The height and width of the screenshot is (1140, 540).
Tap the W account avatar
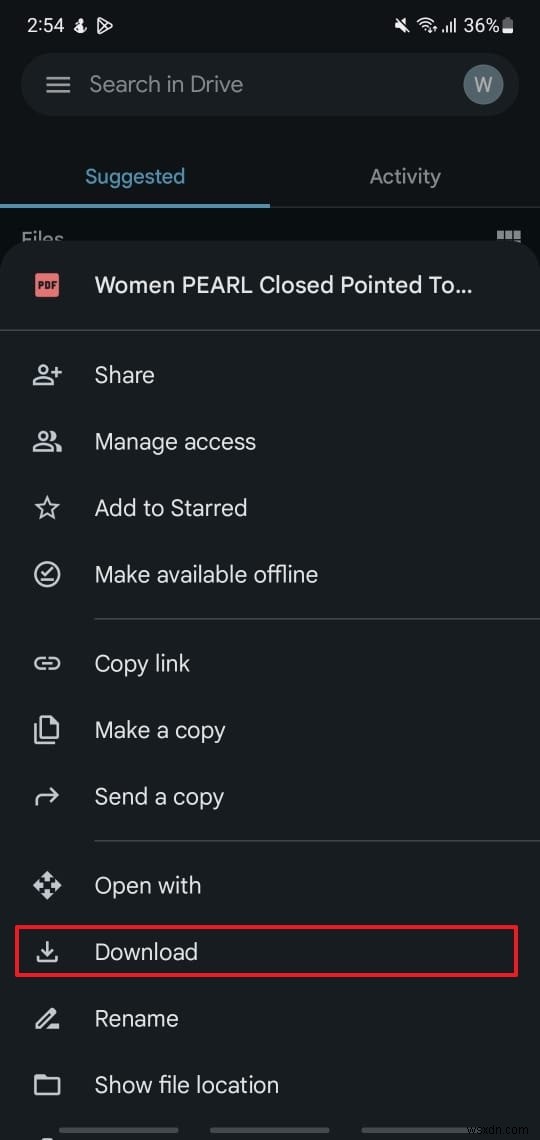[483, 85]
